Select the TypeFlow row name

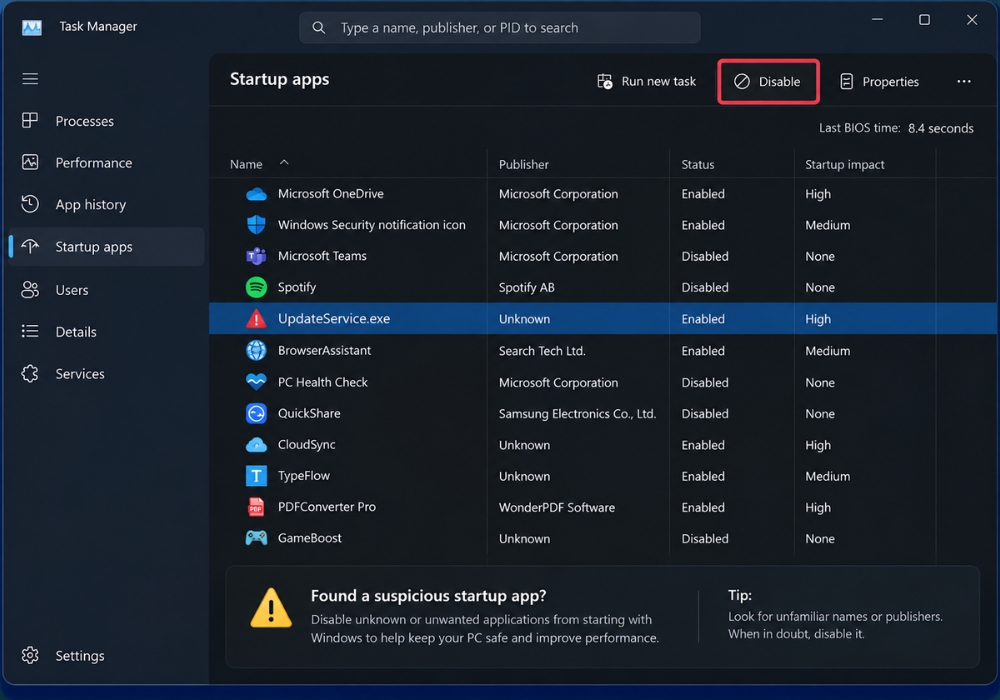[x=304, y=476]
